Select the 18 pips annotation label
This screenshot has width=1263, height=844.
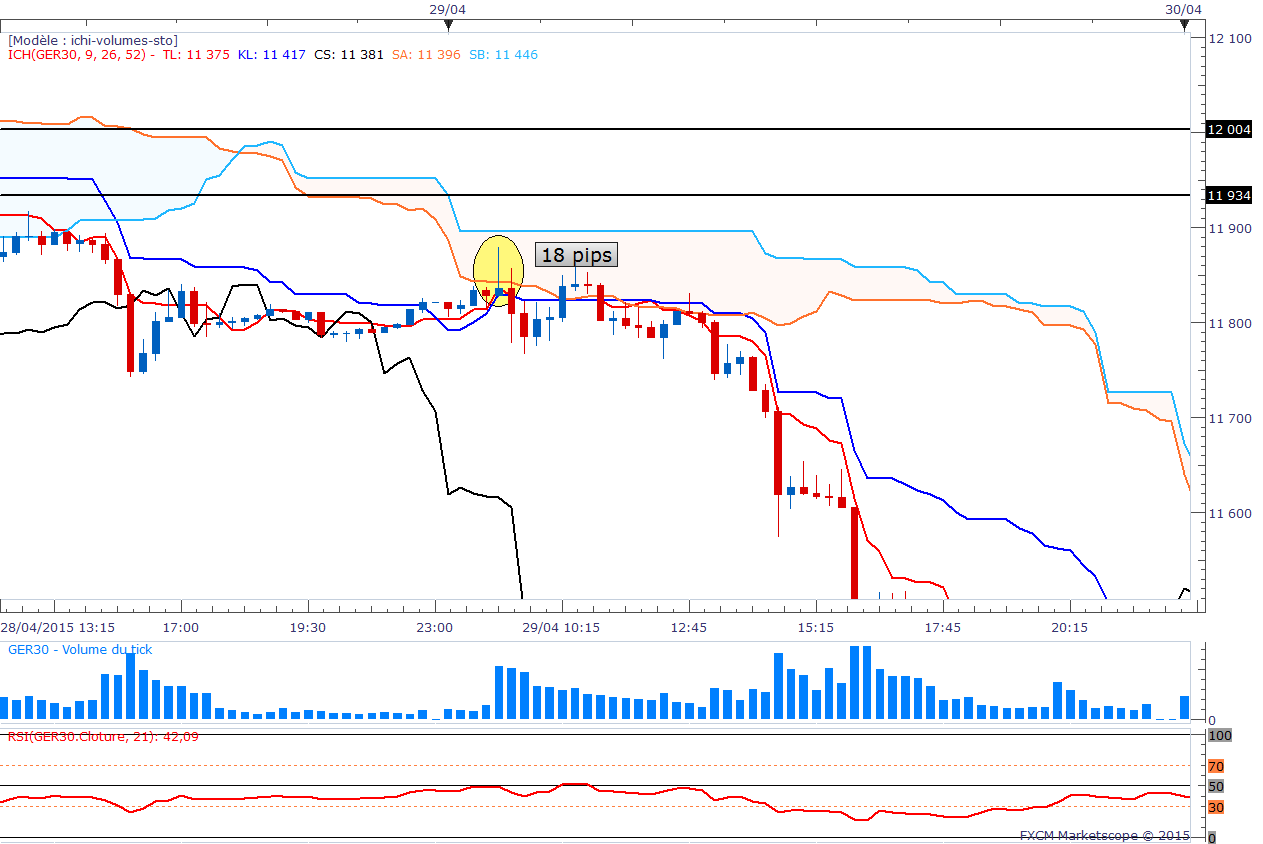coord(576,255)
